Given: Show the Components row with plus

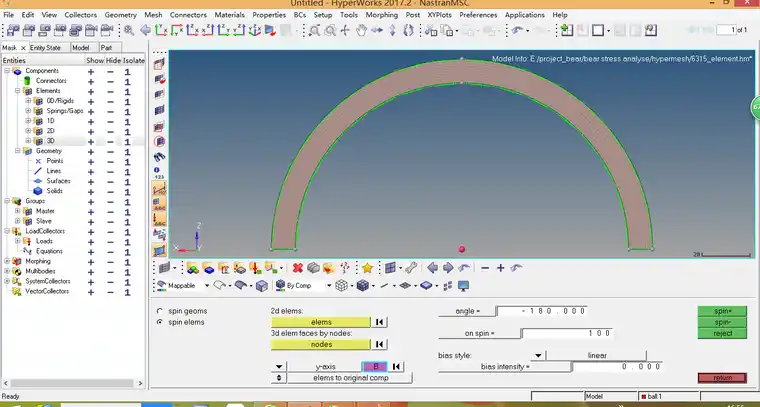Looking at the screenshot, I should [x=91, y=72].
